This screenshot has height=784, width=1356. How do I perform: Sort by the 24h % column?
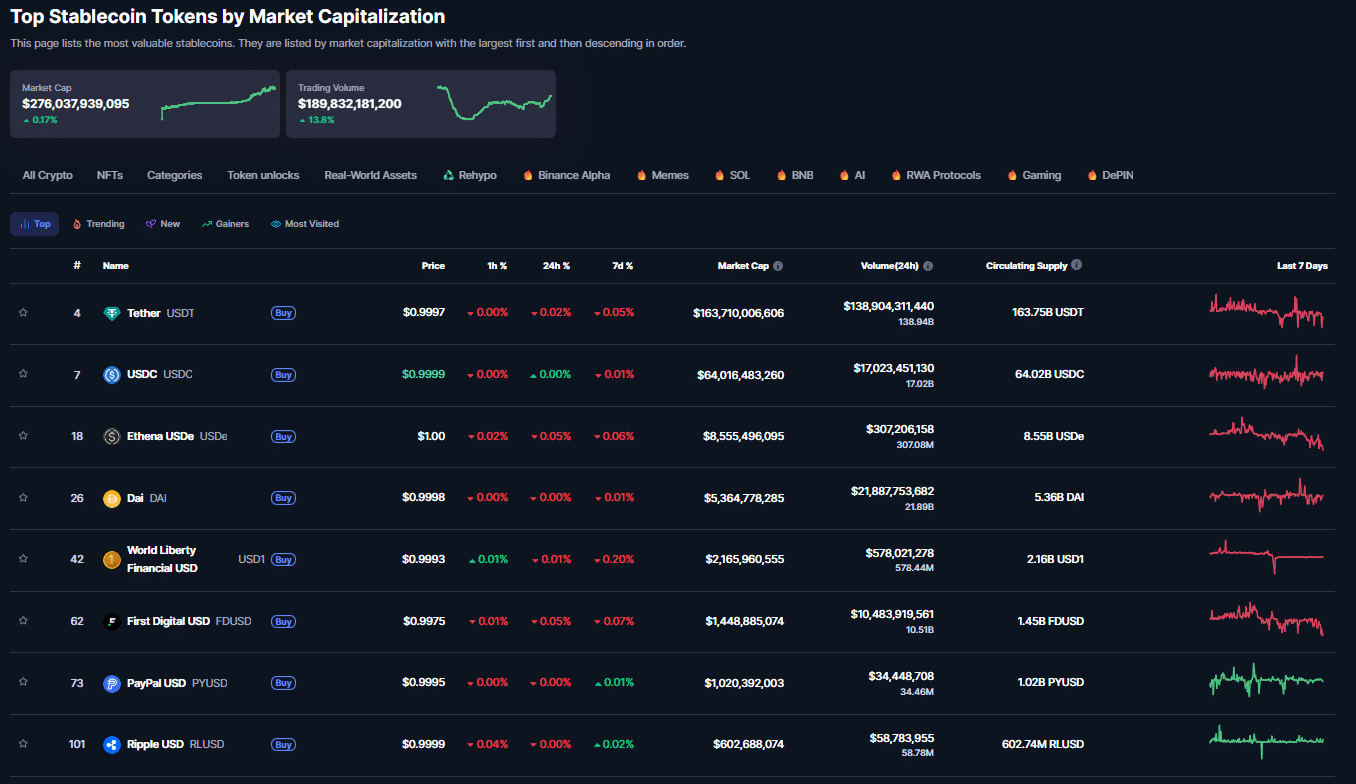[x=556, y=266]
